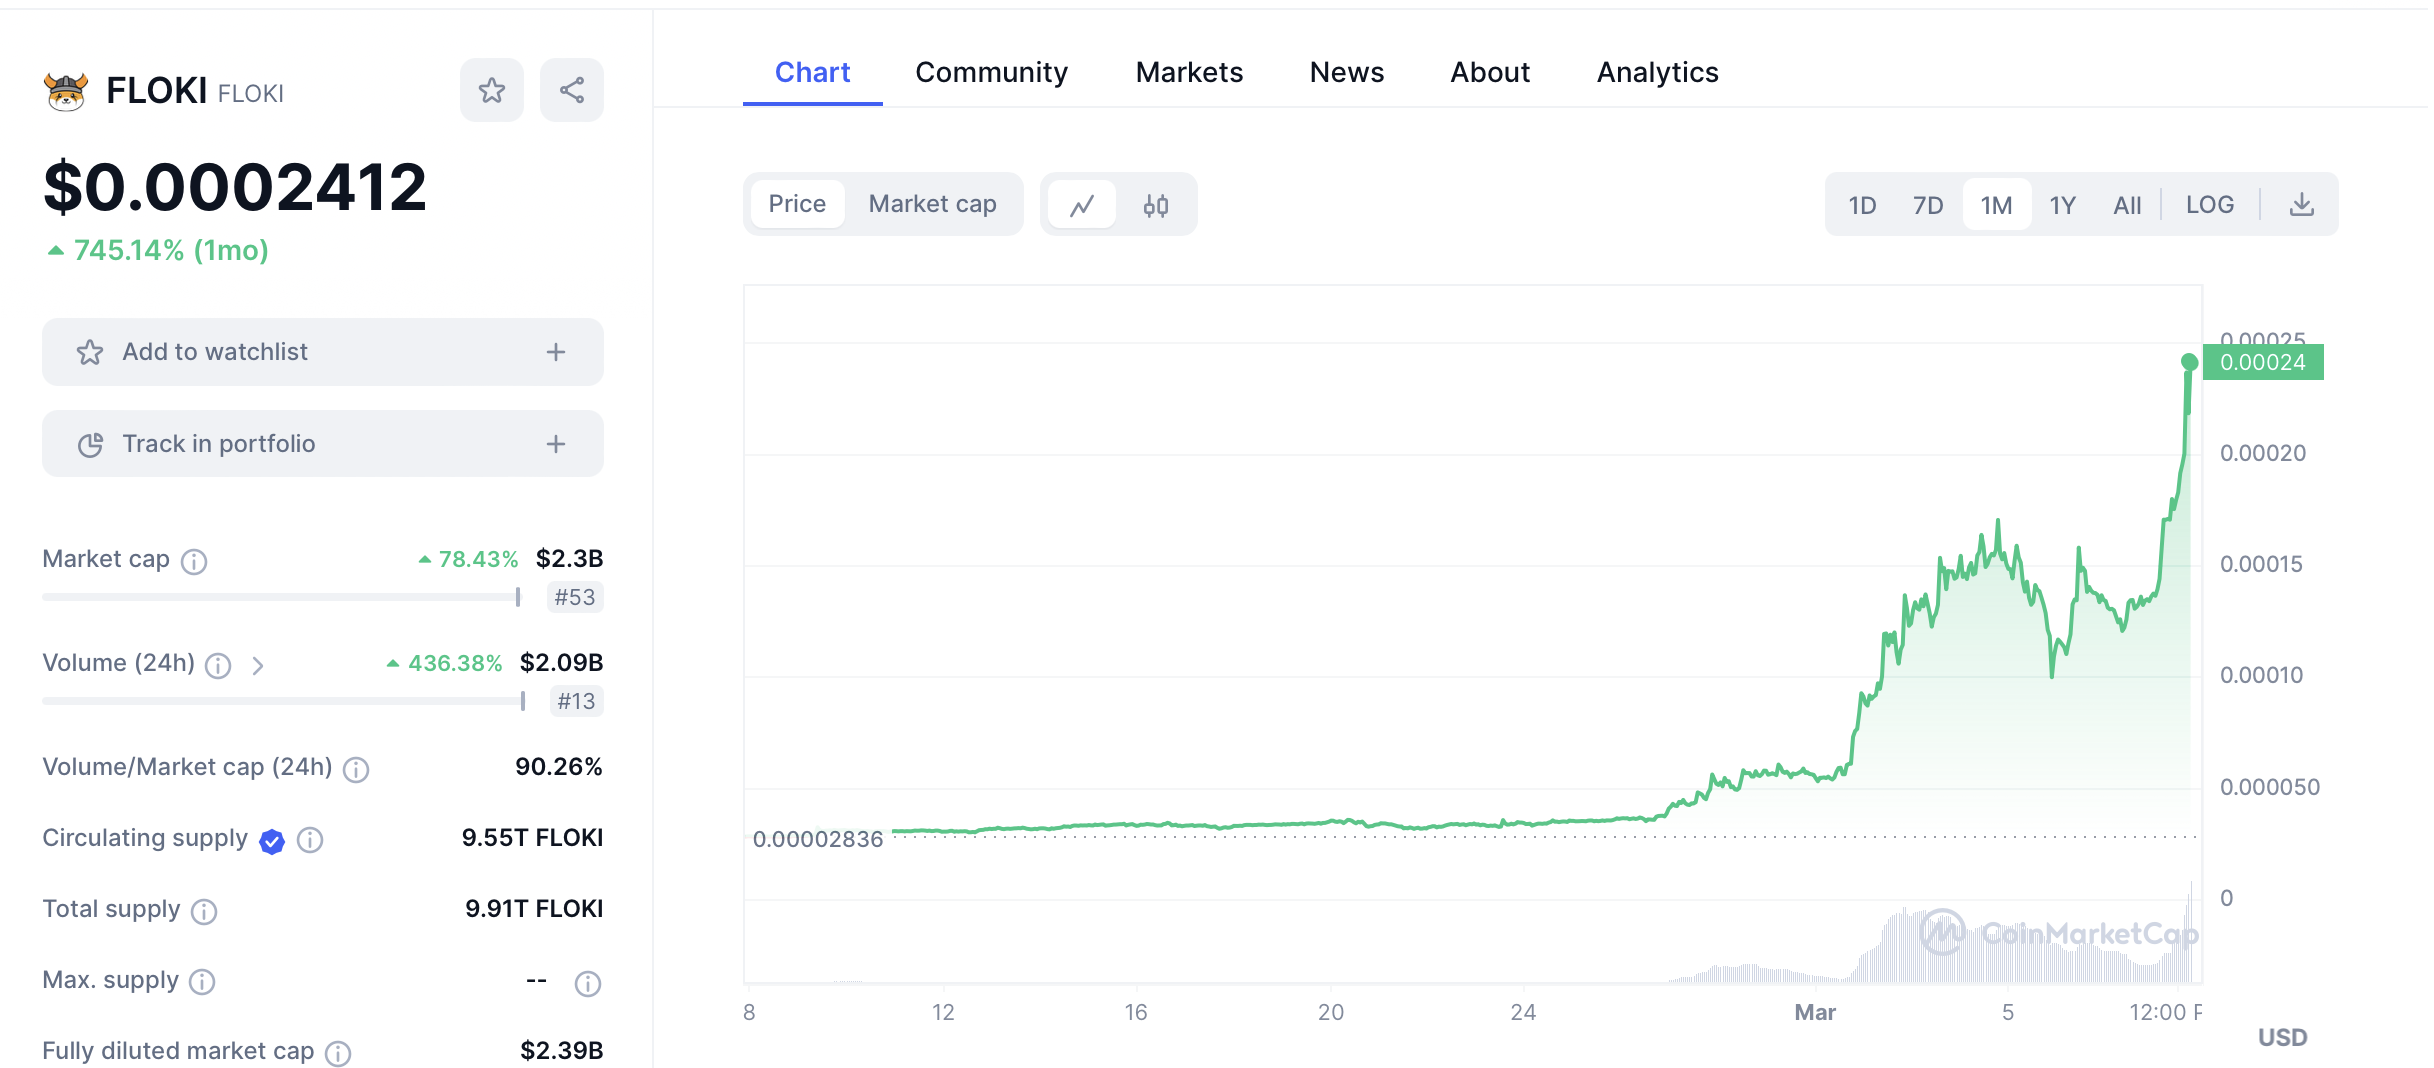Click the Track in portfolio button

(218, 444)
